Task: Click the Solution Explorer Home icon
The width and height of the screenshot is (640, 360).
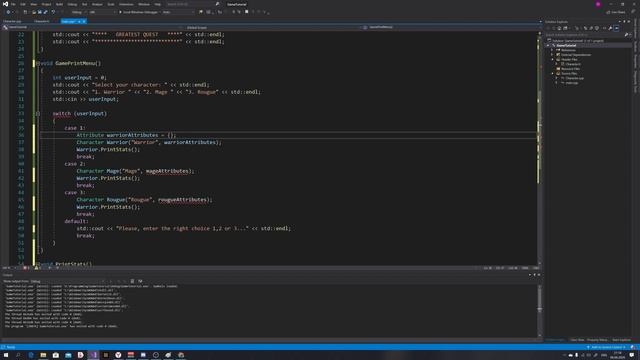Action: click(x=559, y=28)
